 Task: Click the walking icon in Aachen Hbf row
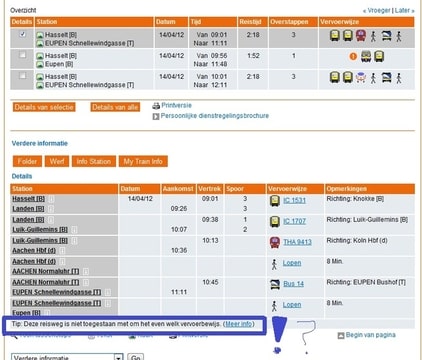[274, 264]
